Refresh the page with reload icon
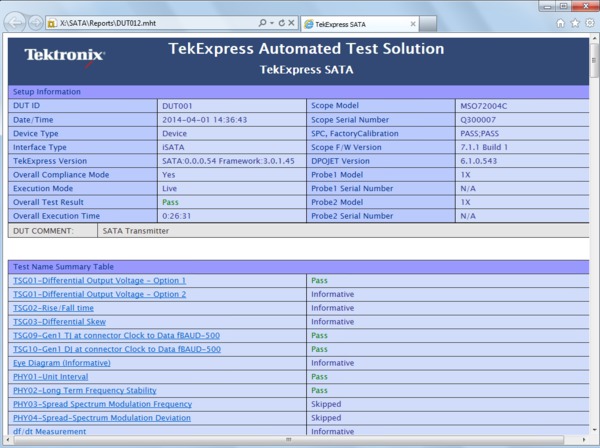600x448 pixels. [x=280, y=22]
